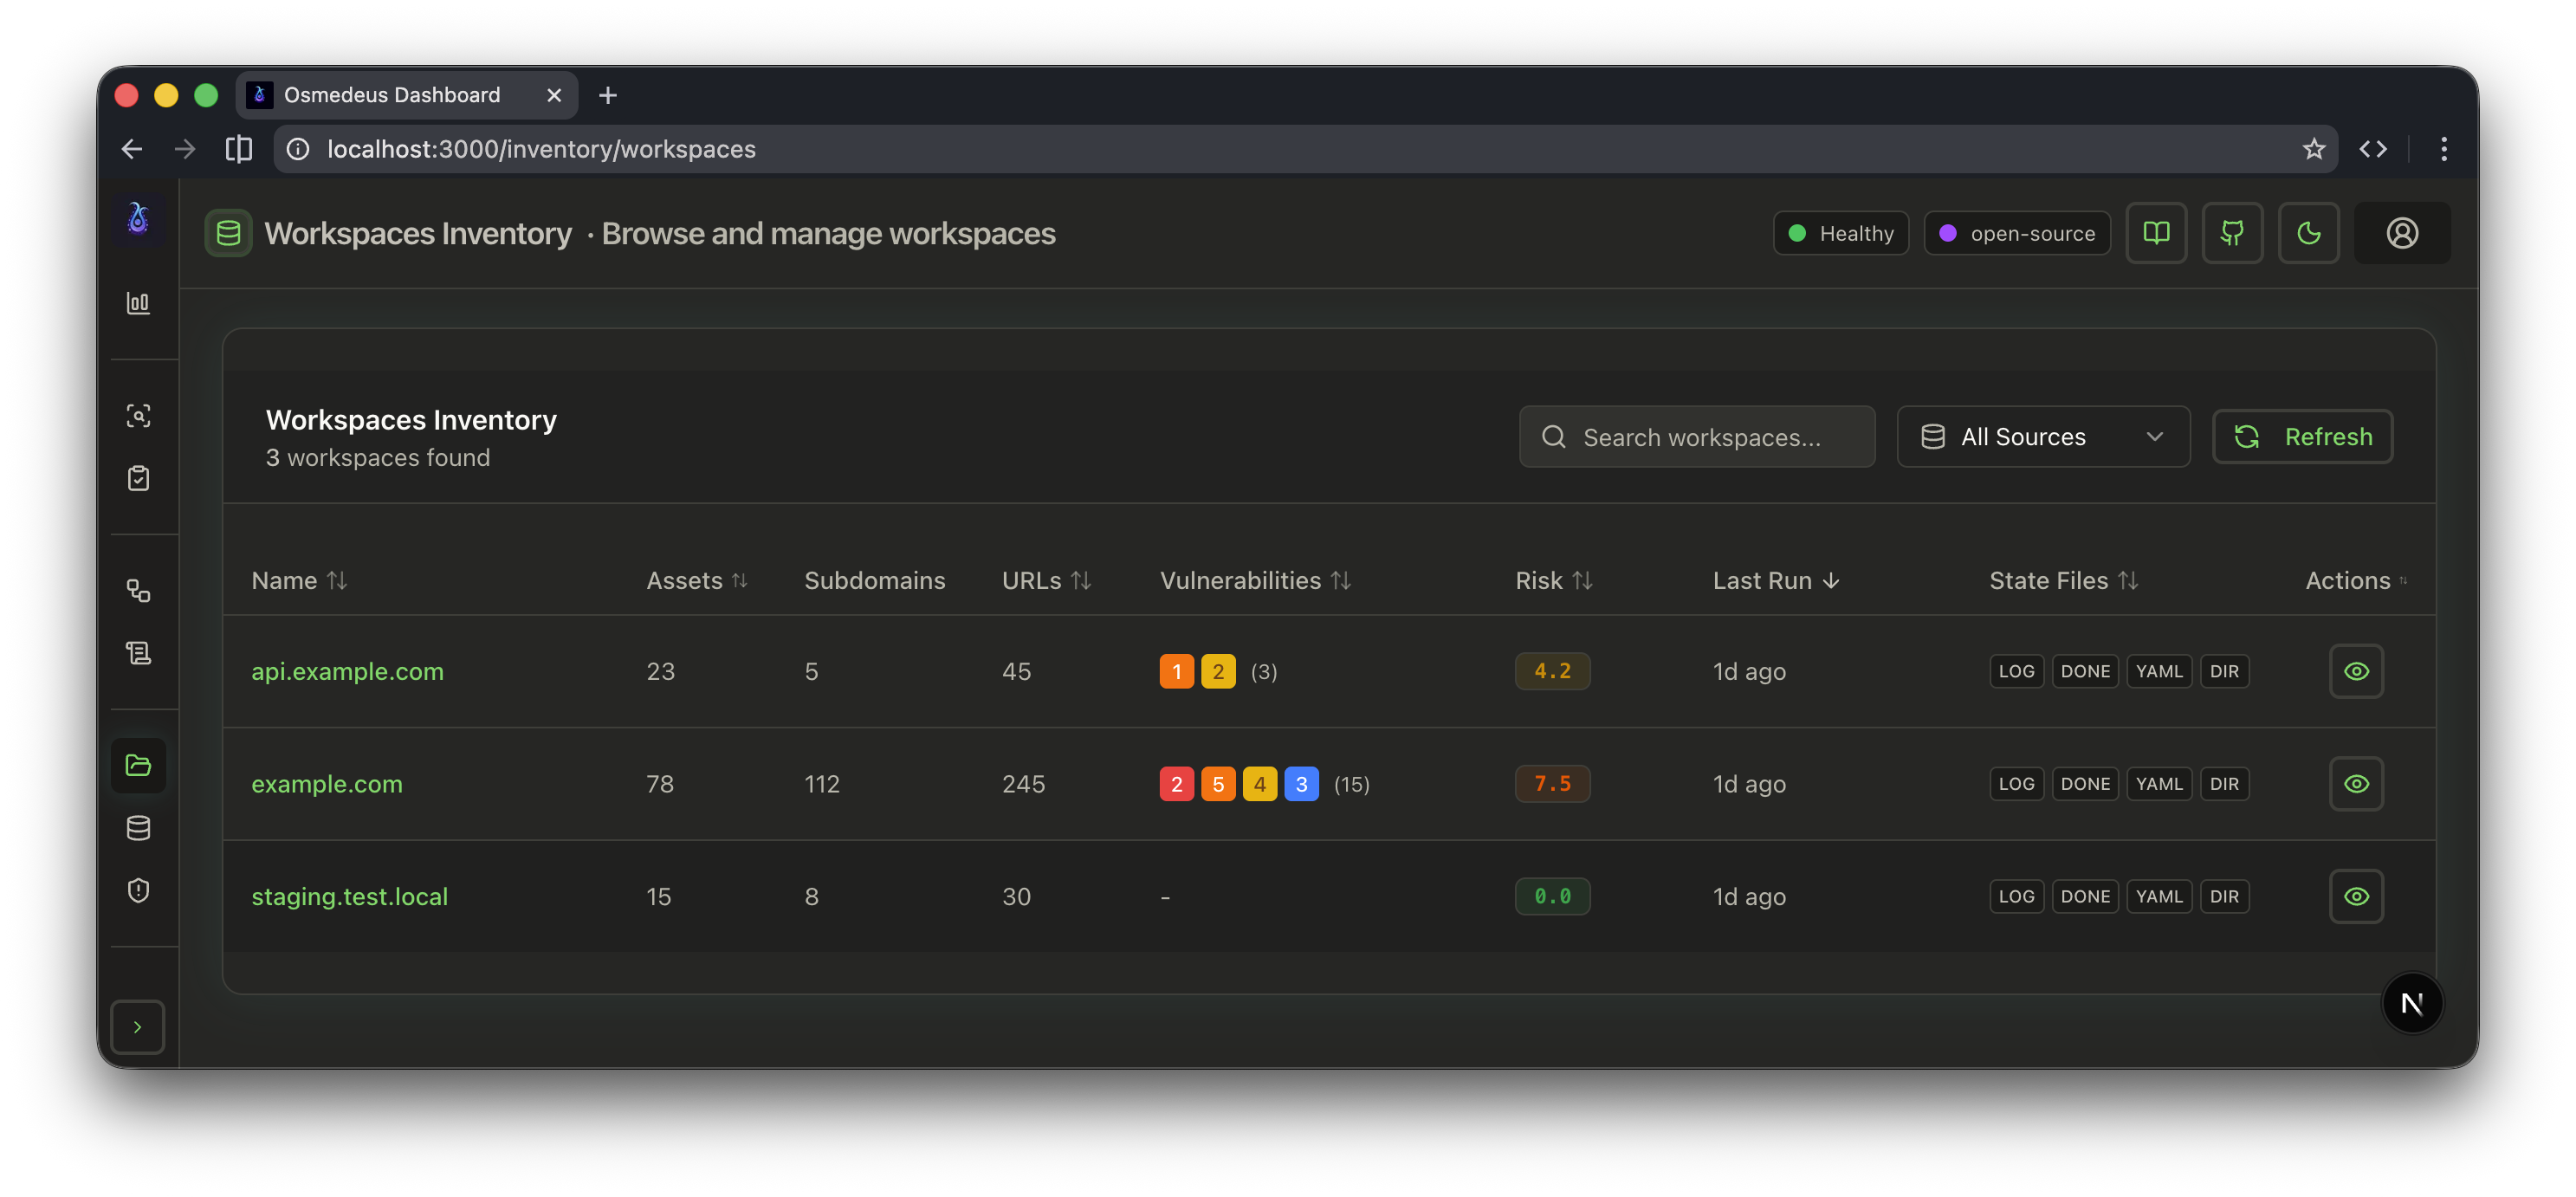Expand the All Sources dropdown
The width and height of the screenshot is (2576, 1197).
2043,436
